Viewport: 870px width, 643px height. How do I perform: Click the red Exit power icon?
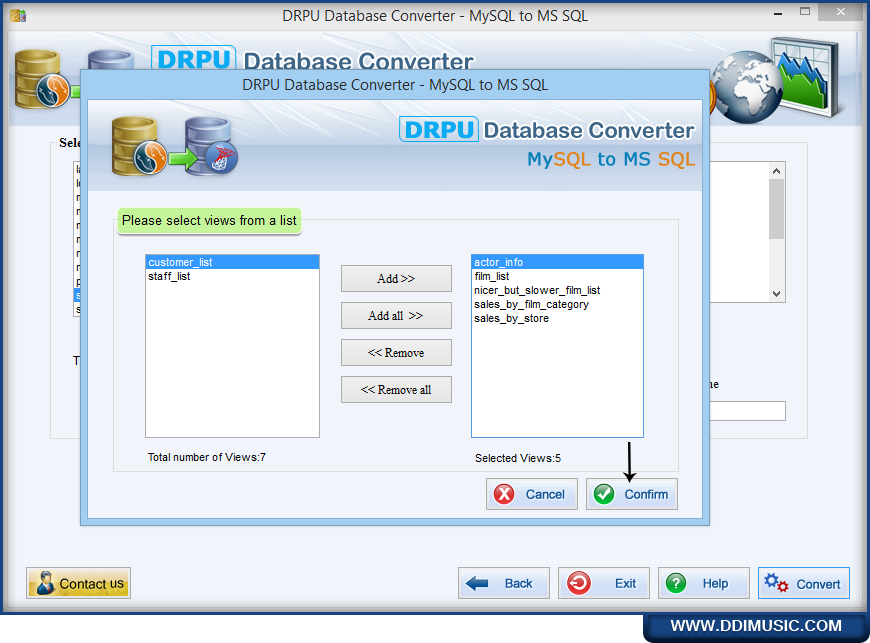tap(579, 583)
